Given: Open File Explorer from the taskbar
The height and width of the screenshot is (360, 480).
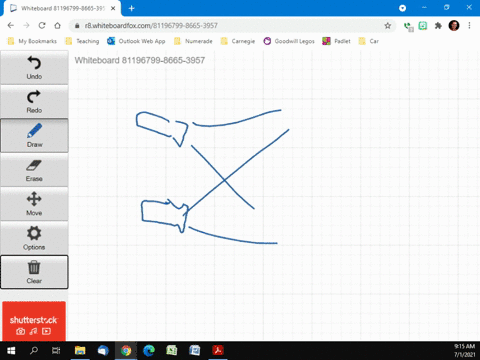Looking at the screenshot, I should (x=80, y=351).
